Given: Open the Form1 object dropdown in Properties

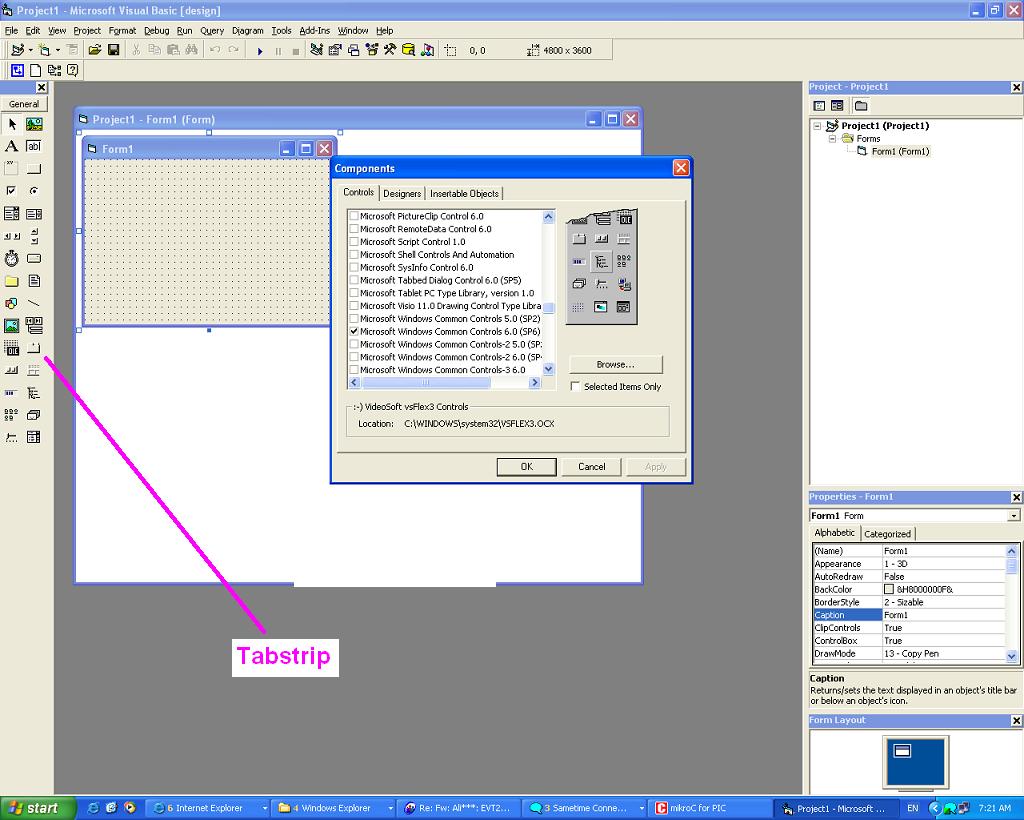Looking at the screenshot, I should [1013, 516].
